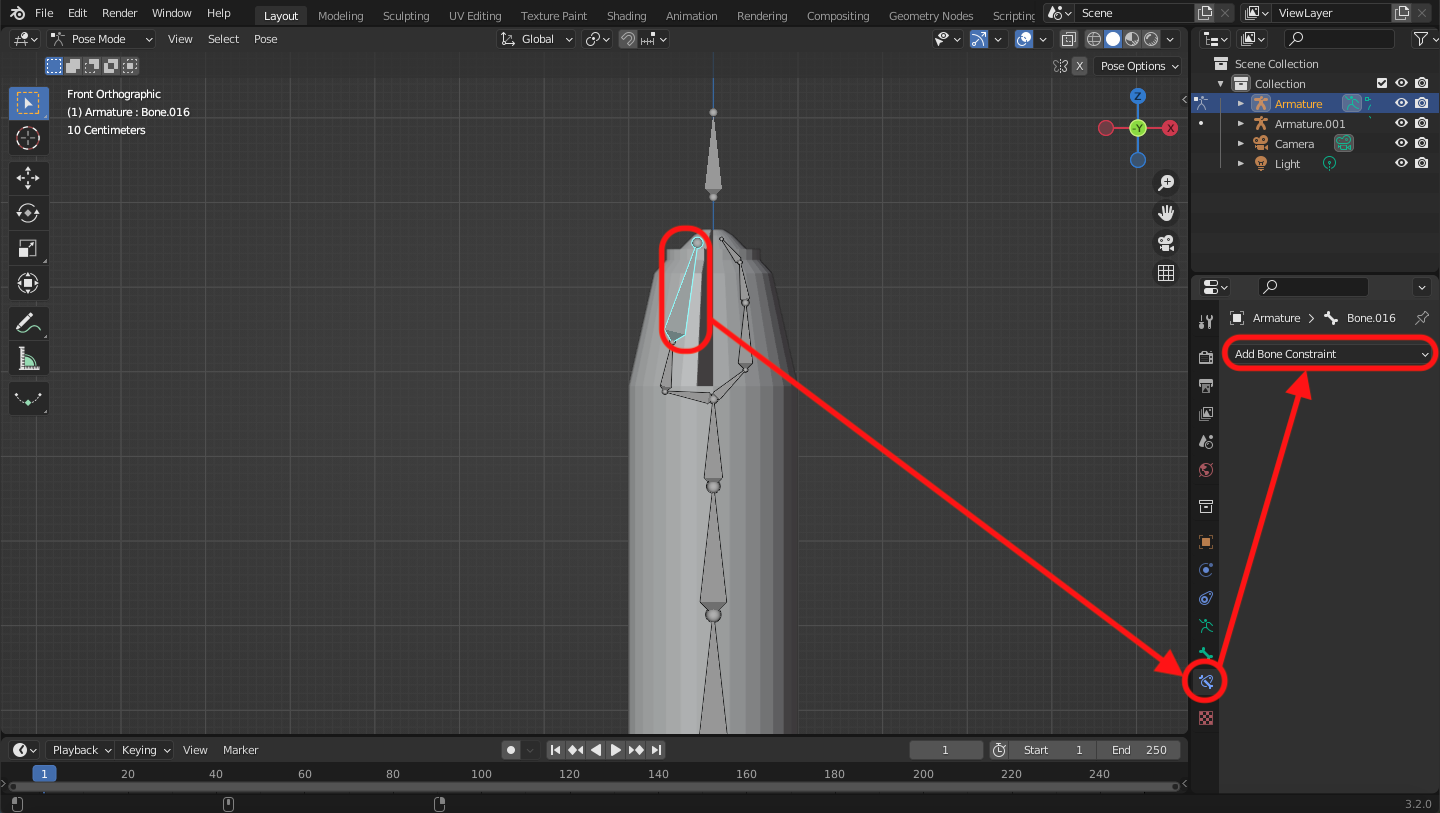
Task: Open the View Layer properties tab
Action: (x=1206, y=413)
